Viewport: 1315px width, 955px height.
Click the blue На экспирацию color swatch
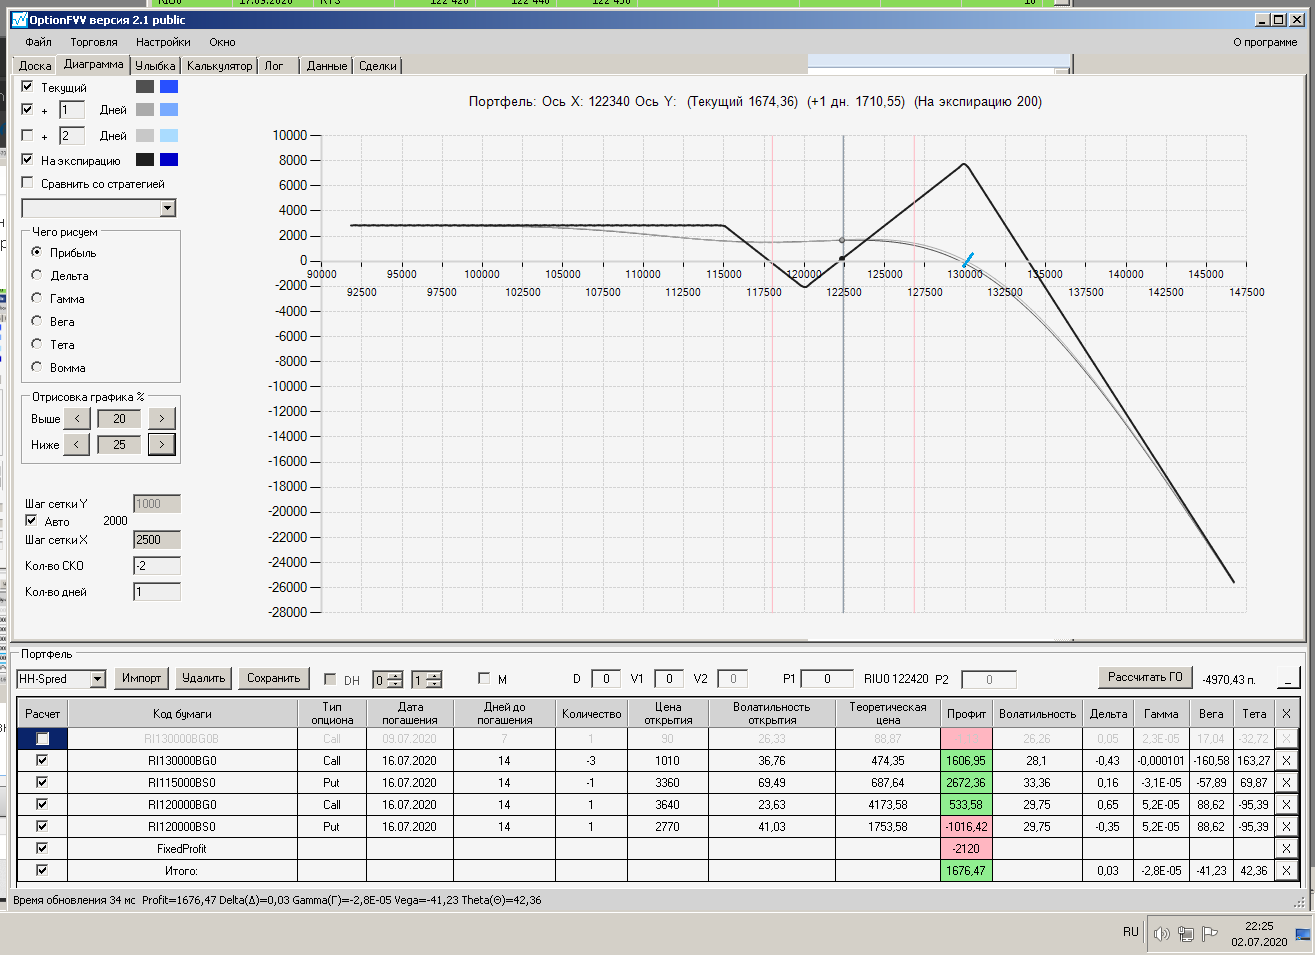coord(169,160)
